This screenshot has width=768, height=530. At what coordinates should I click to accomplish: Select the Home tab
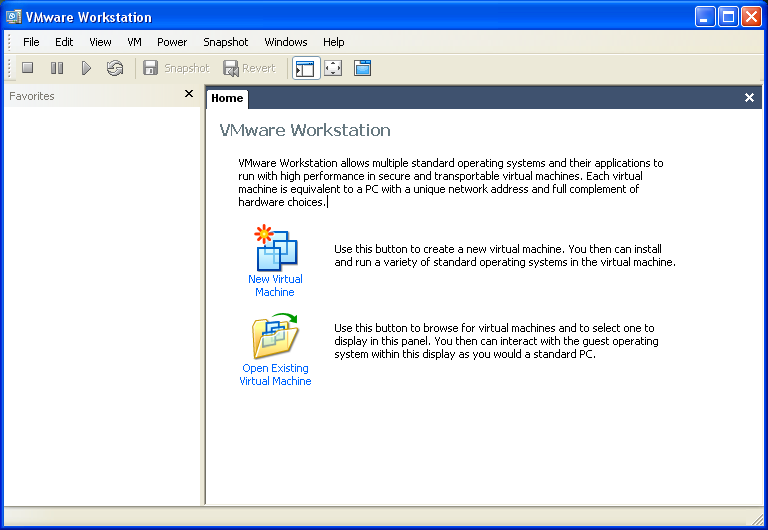227,98
